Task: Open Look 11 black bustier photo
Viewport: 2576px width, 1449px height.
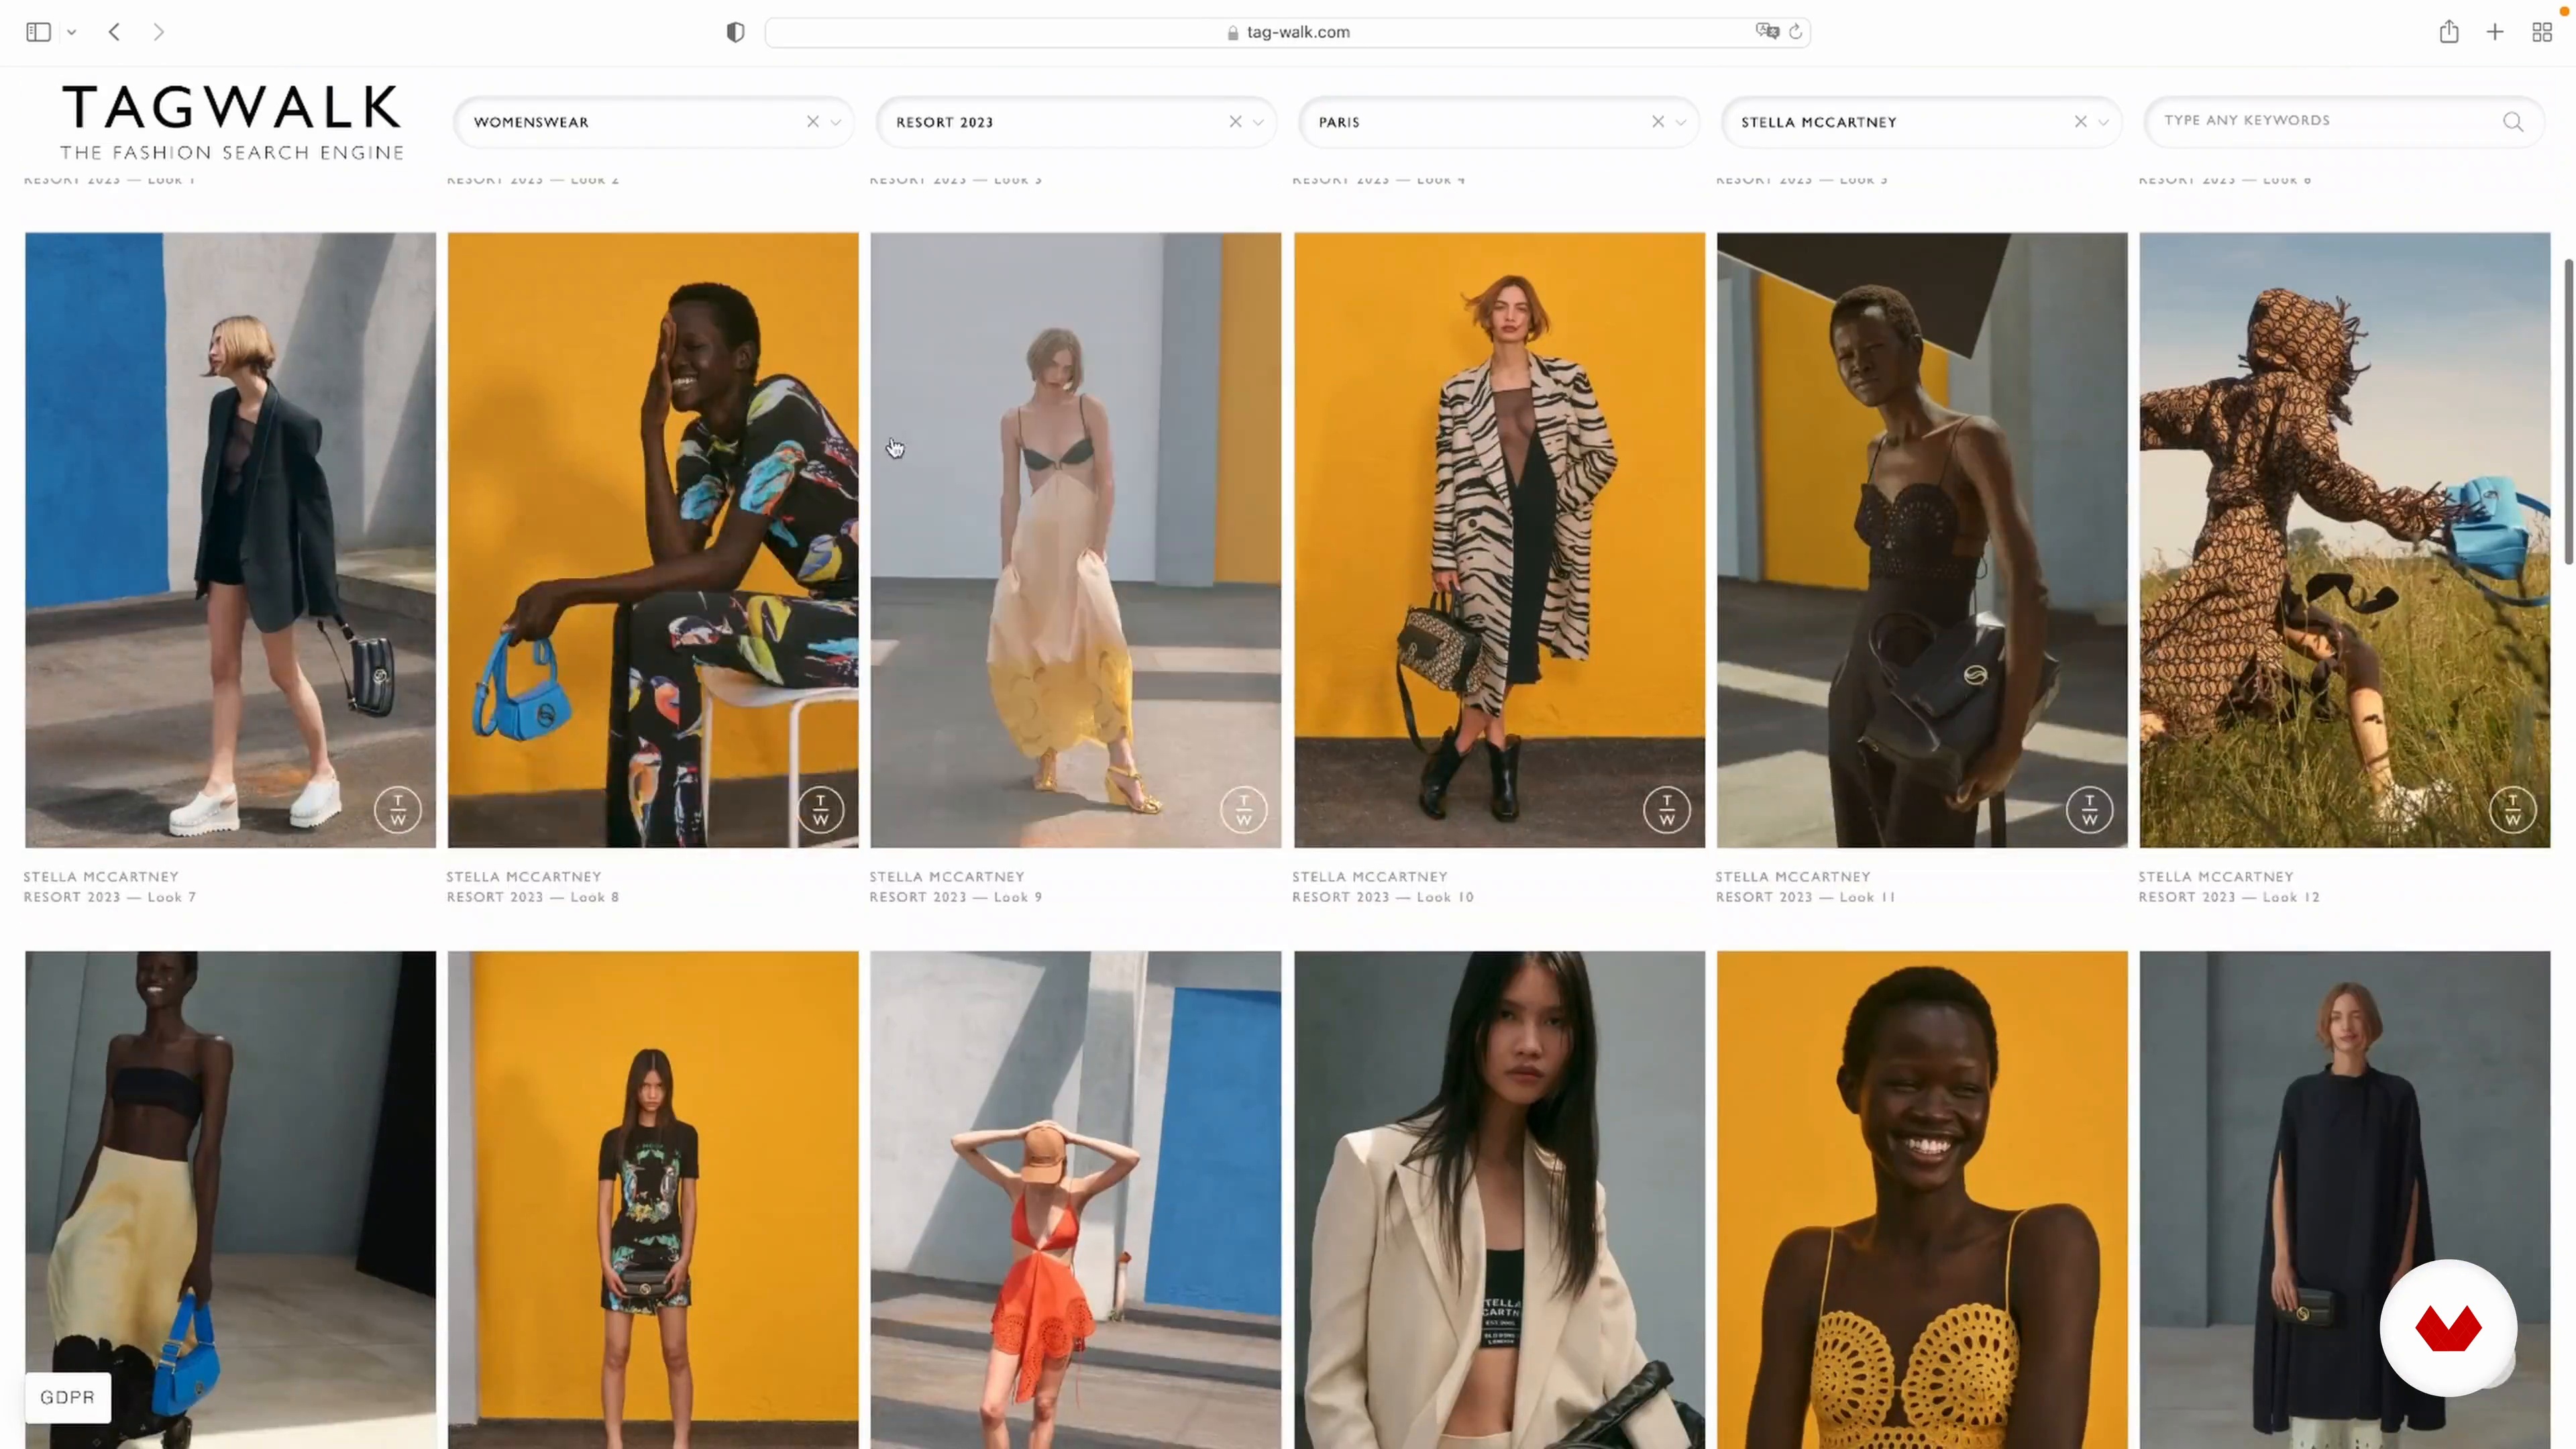Action: [x=1922, y=540]
